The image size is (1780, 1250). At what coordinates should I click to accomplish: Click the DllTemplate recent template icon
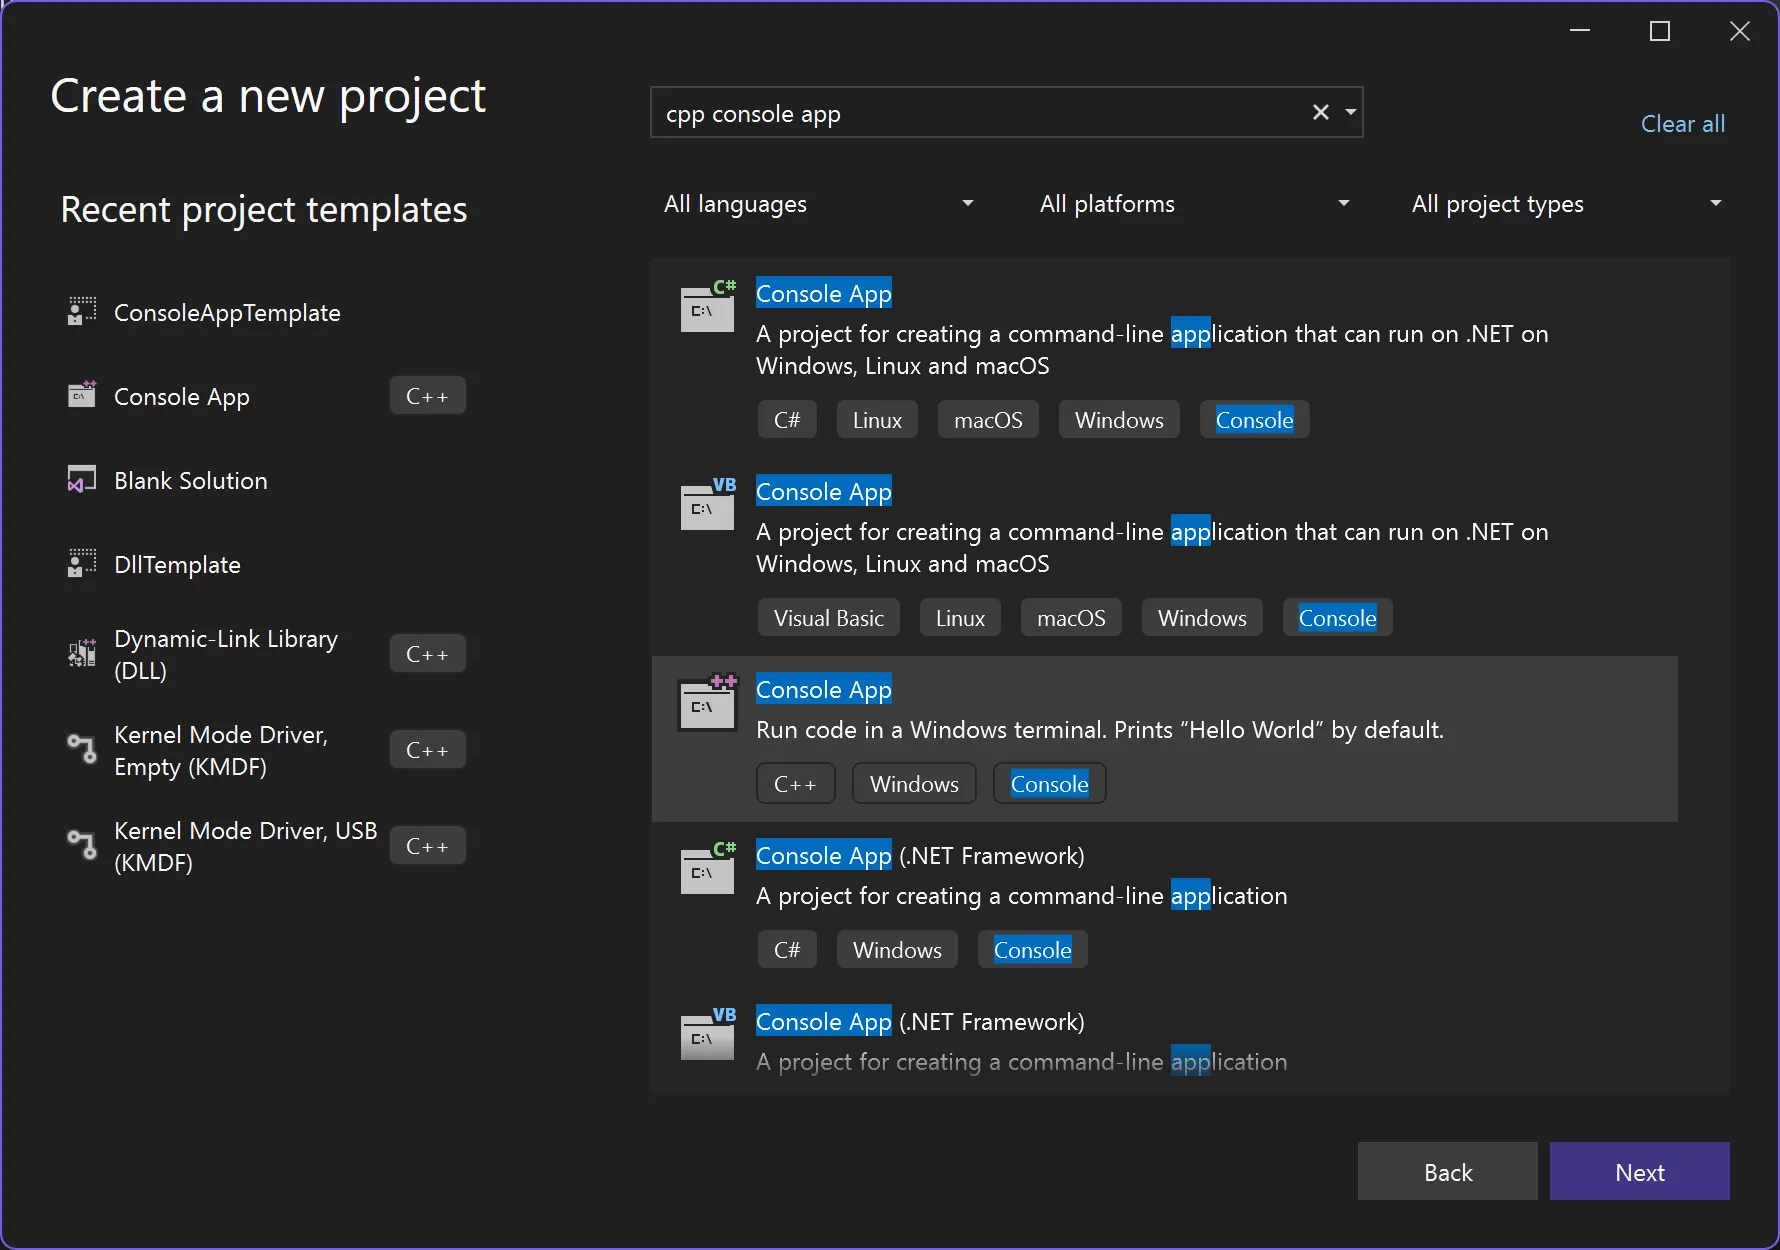click(x=82, y=563)
